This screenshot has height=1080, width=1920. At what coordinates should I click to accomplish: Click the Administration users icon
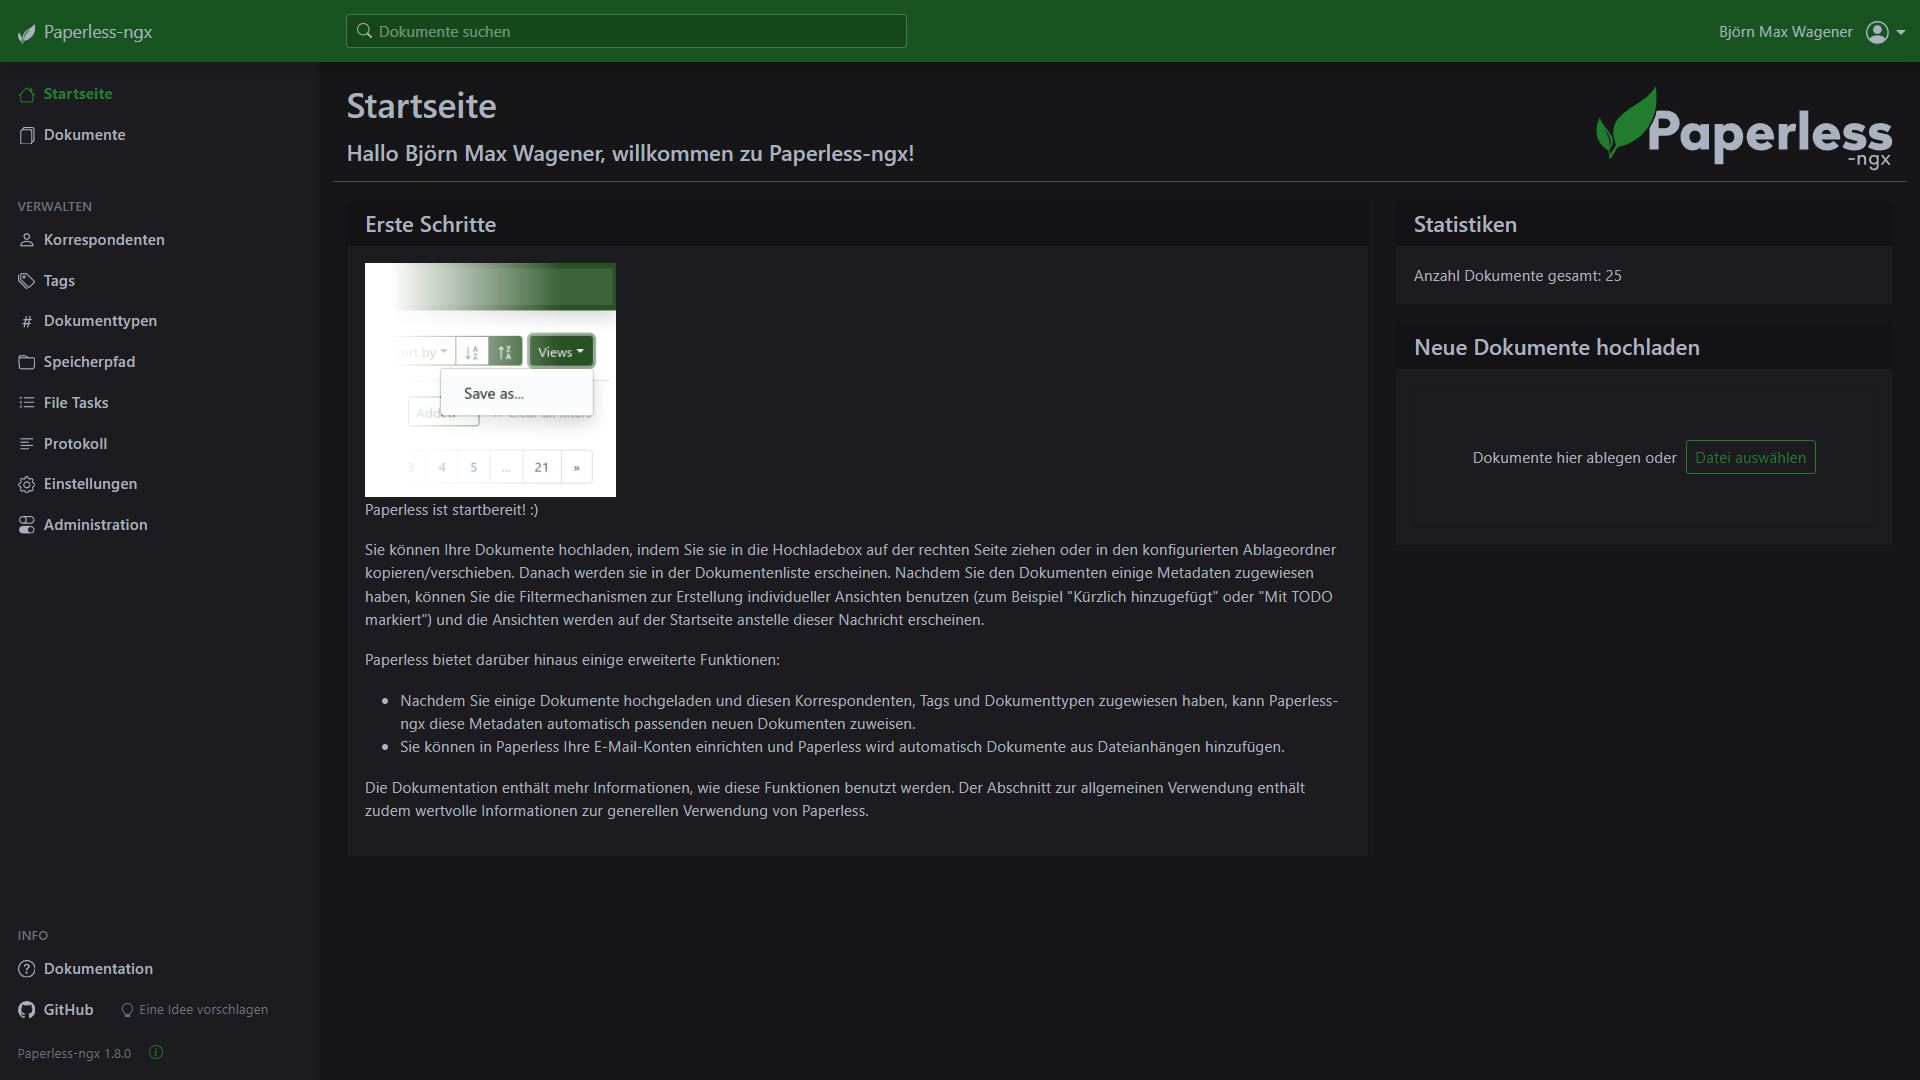click(x=26, y=524)
